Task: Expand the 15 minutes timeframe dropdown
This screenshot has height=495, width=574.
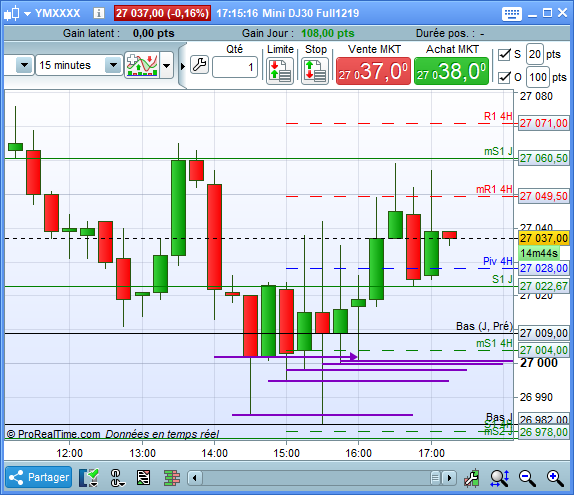Action: 113,66
